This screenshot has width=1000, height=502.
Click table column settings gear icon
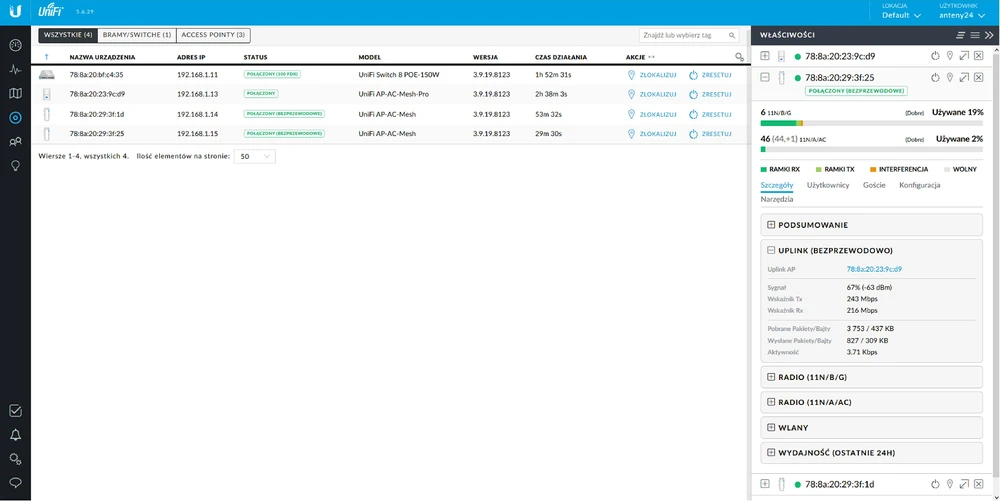click(x=739, y=57)
